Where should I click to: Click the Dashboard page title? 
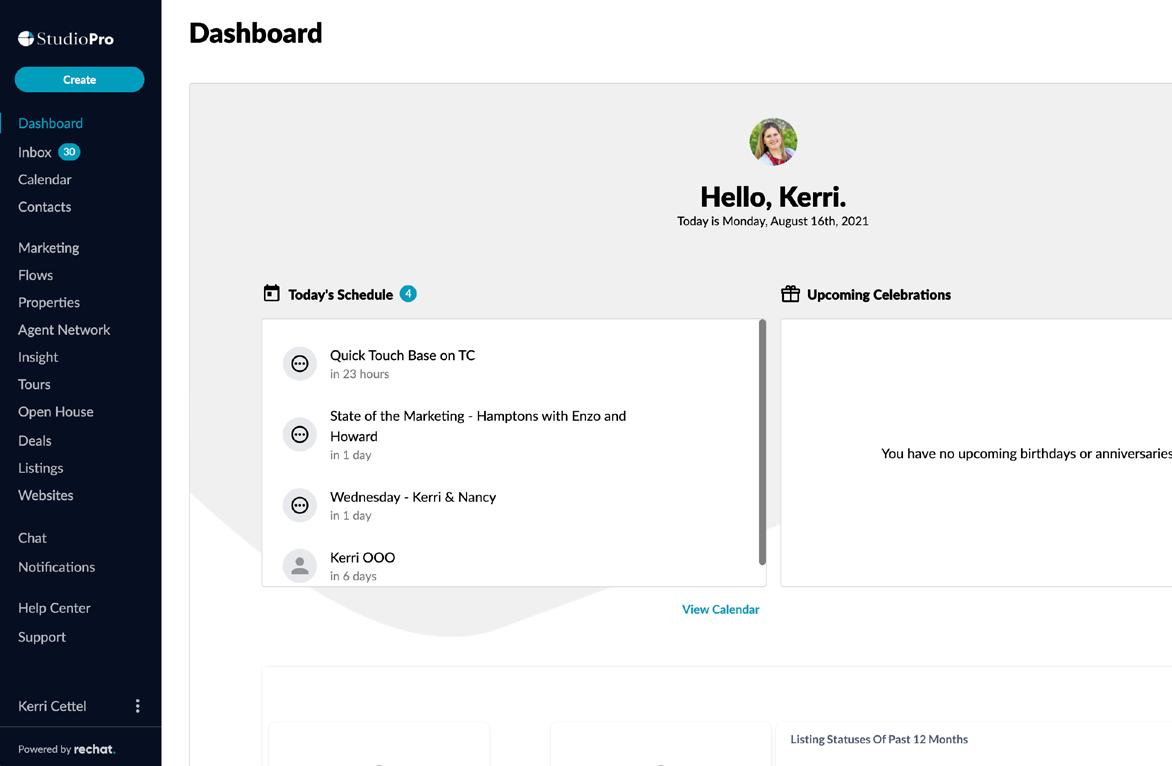(256, 33)
